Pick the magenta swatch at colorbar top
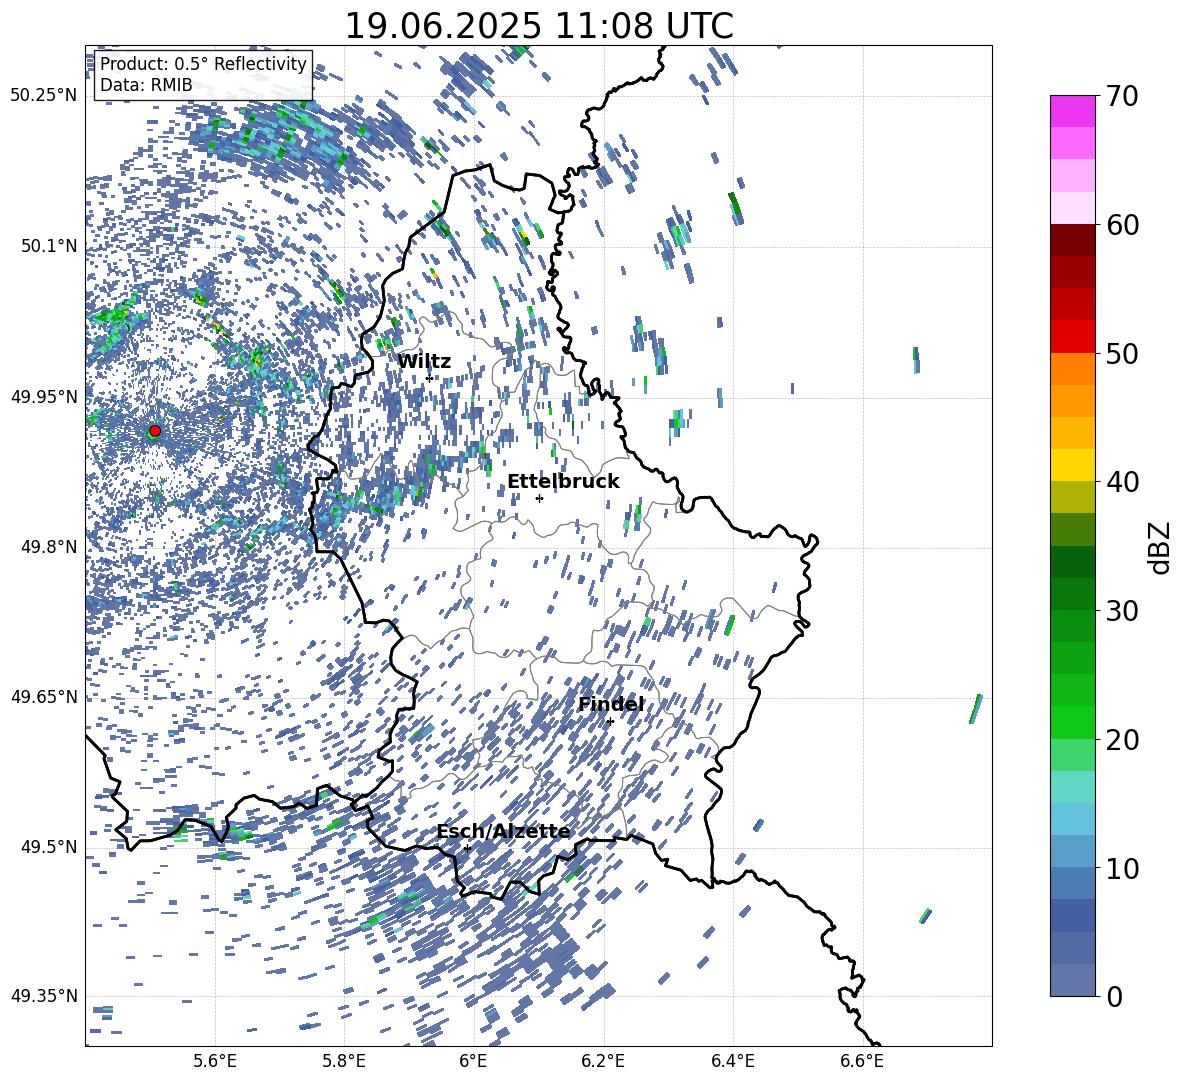Viewport: 1184px width, 1081px height. pyautogui.click(x=1072, y=111)
